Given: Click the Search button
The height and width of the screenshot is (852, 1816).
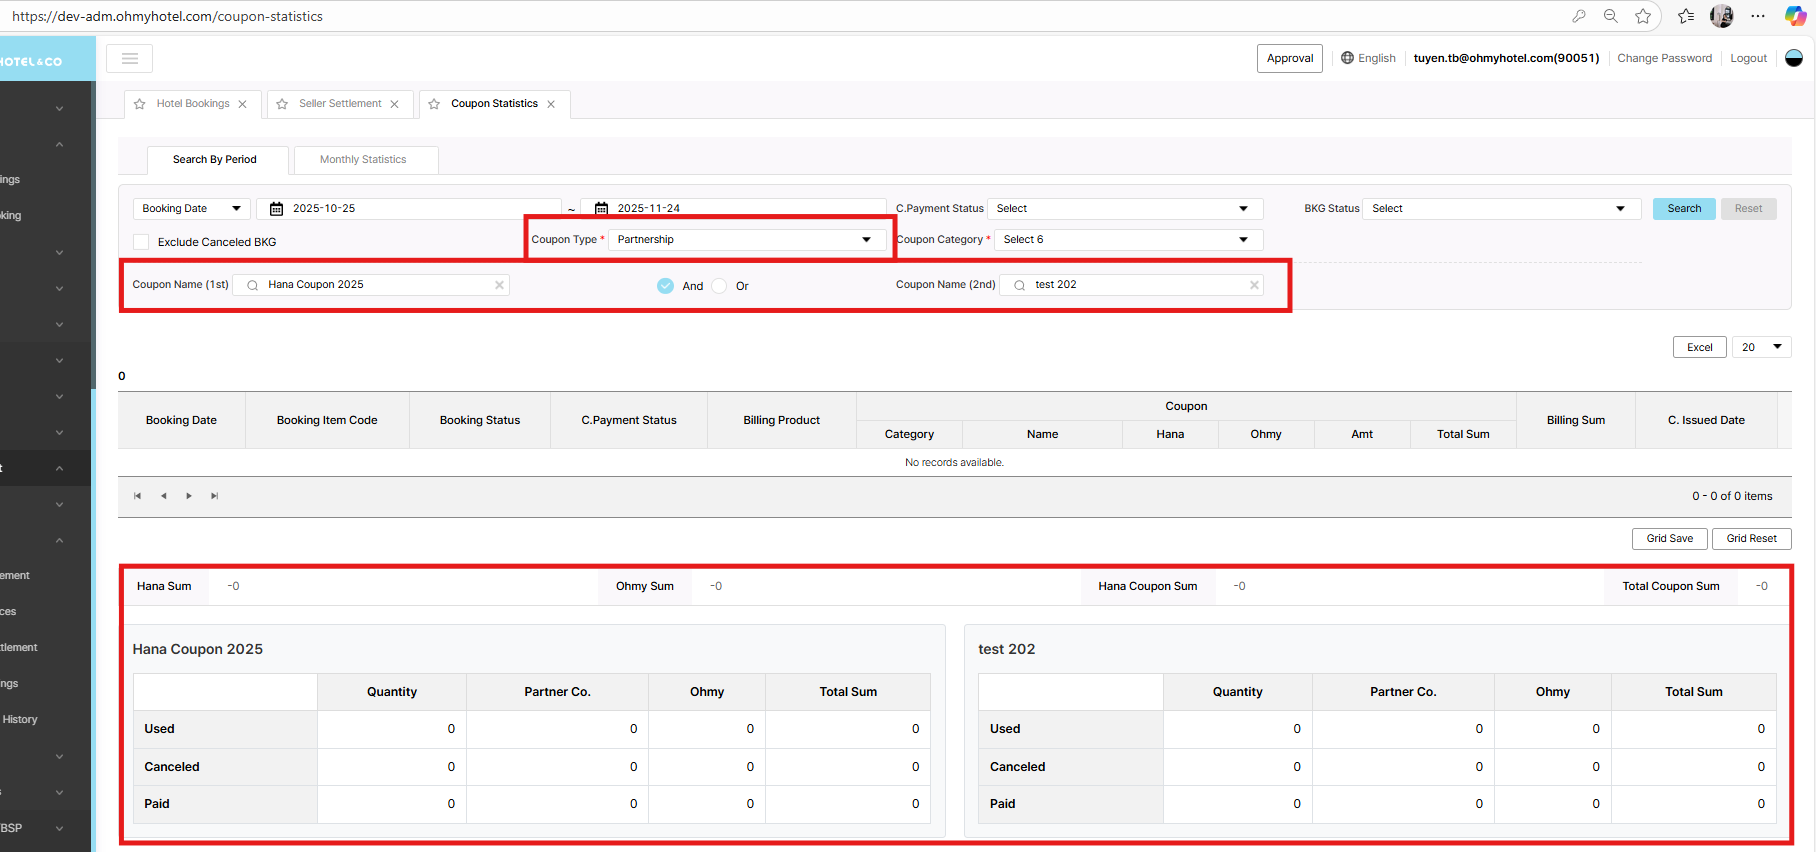Looking at the screenshot, I should tap(1683, 209).
